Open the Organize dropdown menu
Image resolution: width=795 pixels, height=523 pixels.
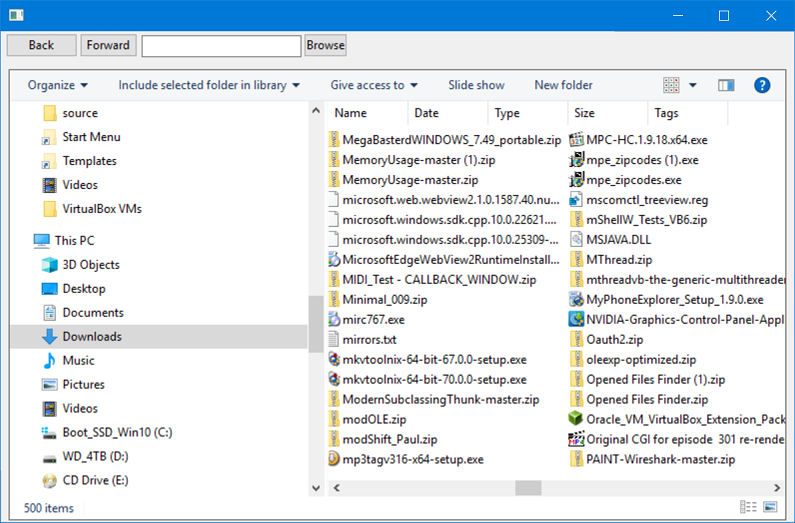click(57, 85)
